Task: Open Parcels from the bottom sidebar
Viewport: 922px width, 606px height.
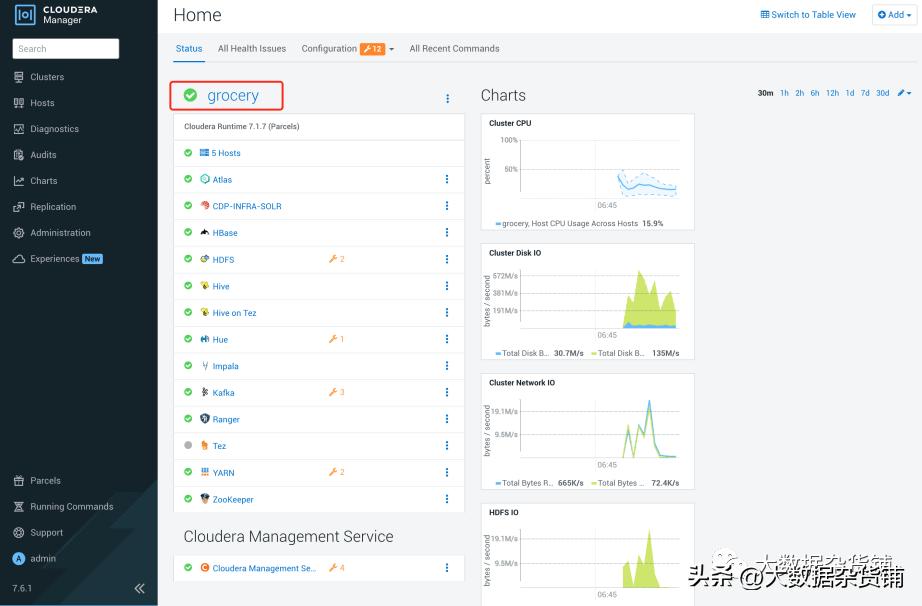Action: (46, 480)
